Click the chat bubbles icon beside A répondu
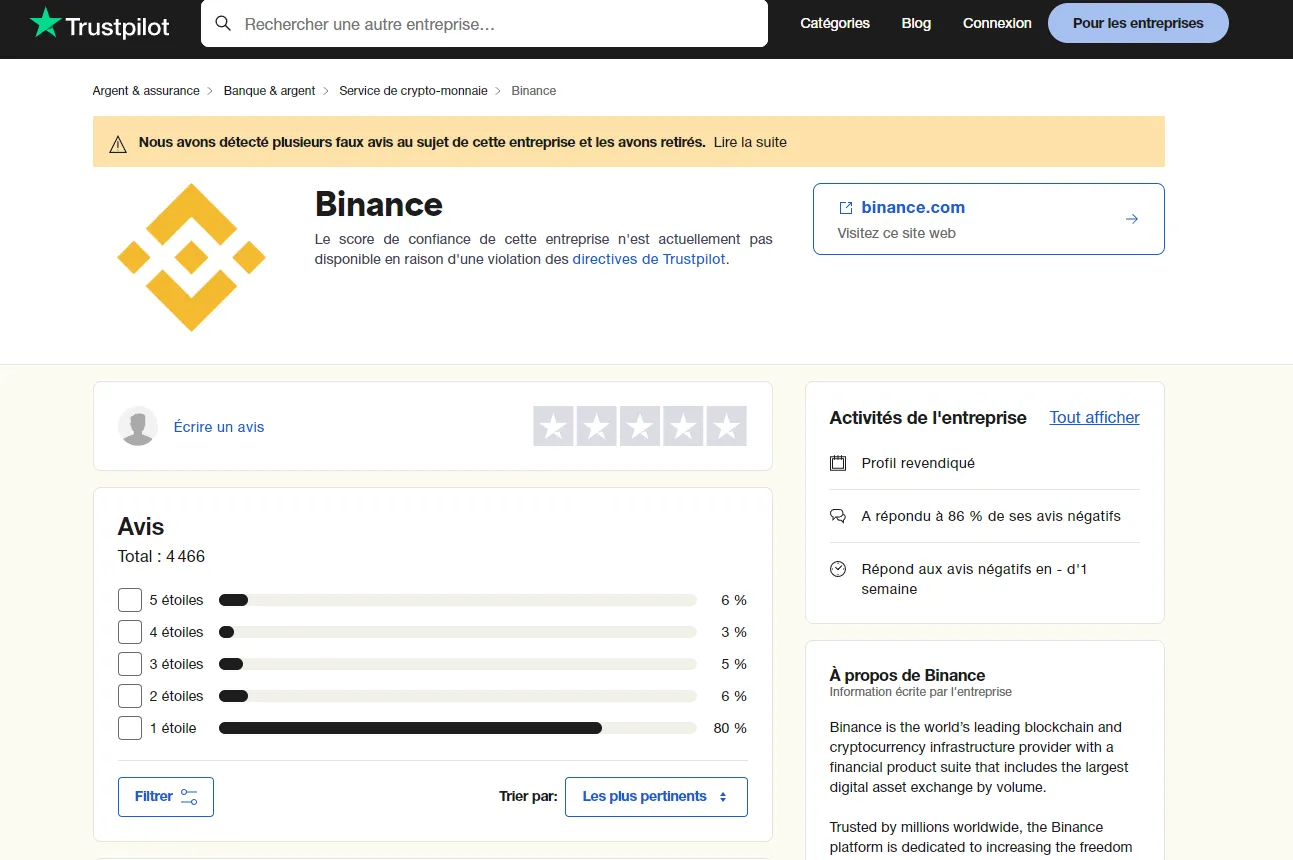Viewport: 1293px width, 860px height. pos(838,516)
